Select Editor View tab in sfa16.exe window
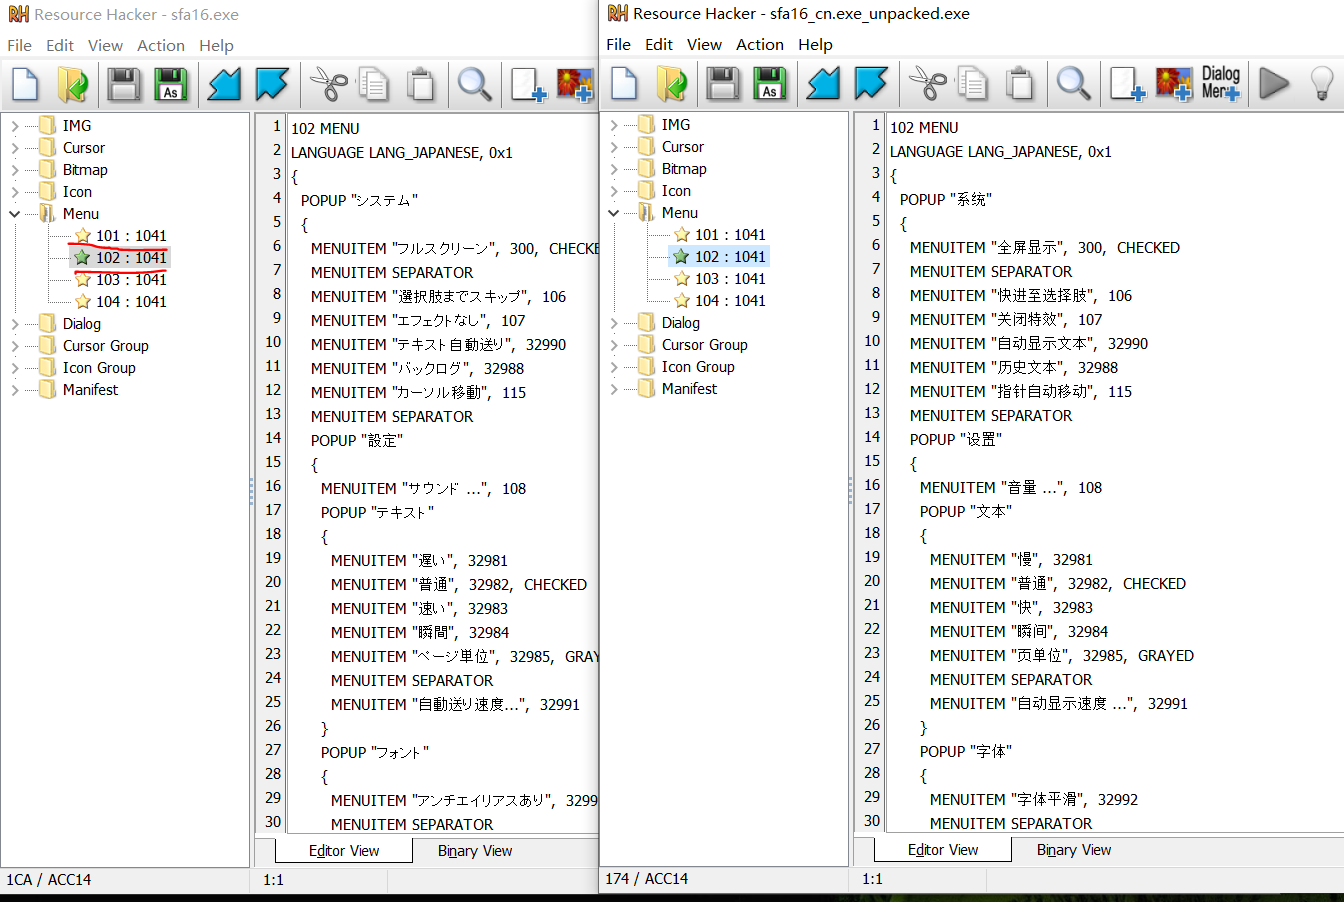This screenshot has width=1344, height=902. [344, 851]
